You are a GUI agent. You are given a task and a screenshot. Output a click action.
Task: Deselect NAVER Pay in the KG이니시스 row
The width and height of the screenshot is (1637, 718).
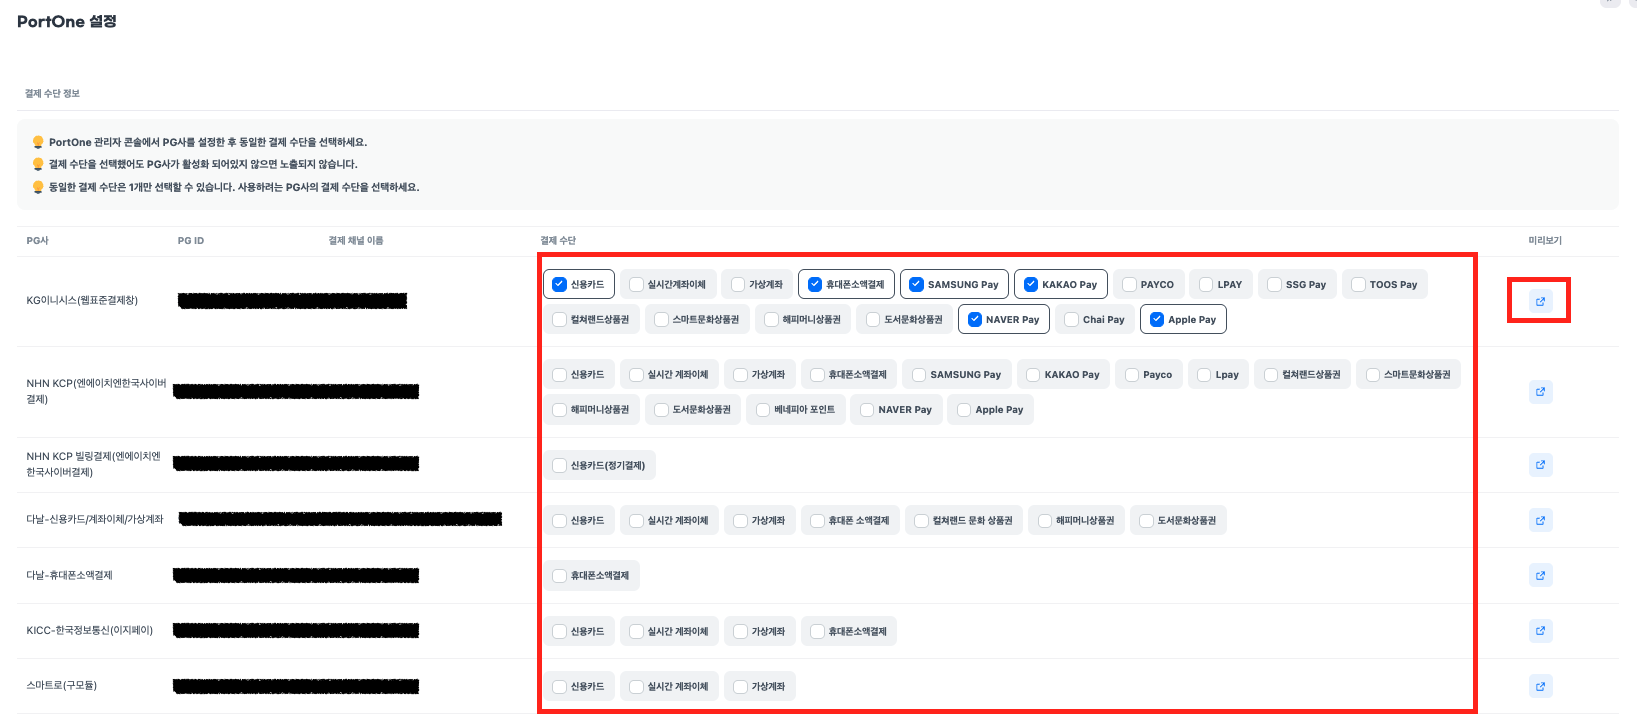(x=975, y=320)
